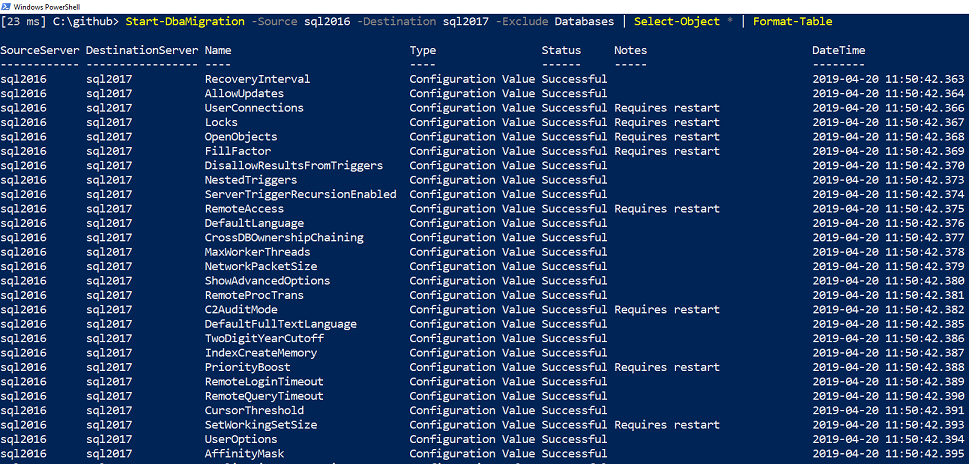Click the Successful status of AllowUpdates row
Image resolution: width=969 pixels, height=464 pixels.
point(574,93)
